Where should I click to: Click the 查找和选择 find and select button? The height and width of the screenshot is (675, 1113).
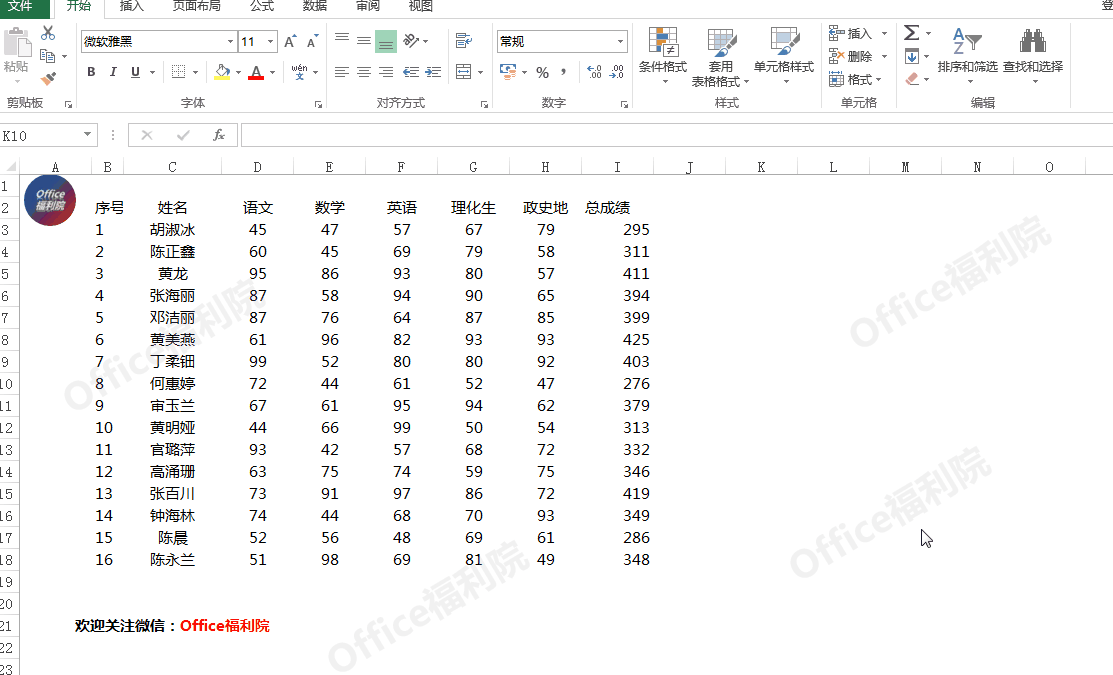1033,56
